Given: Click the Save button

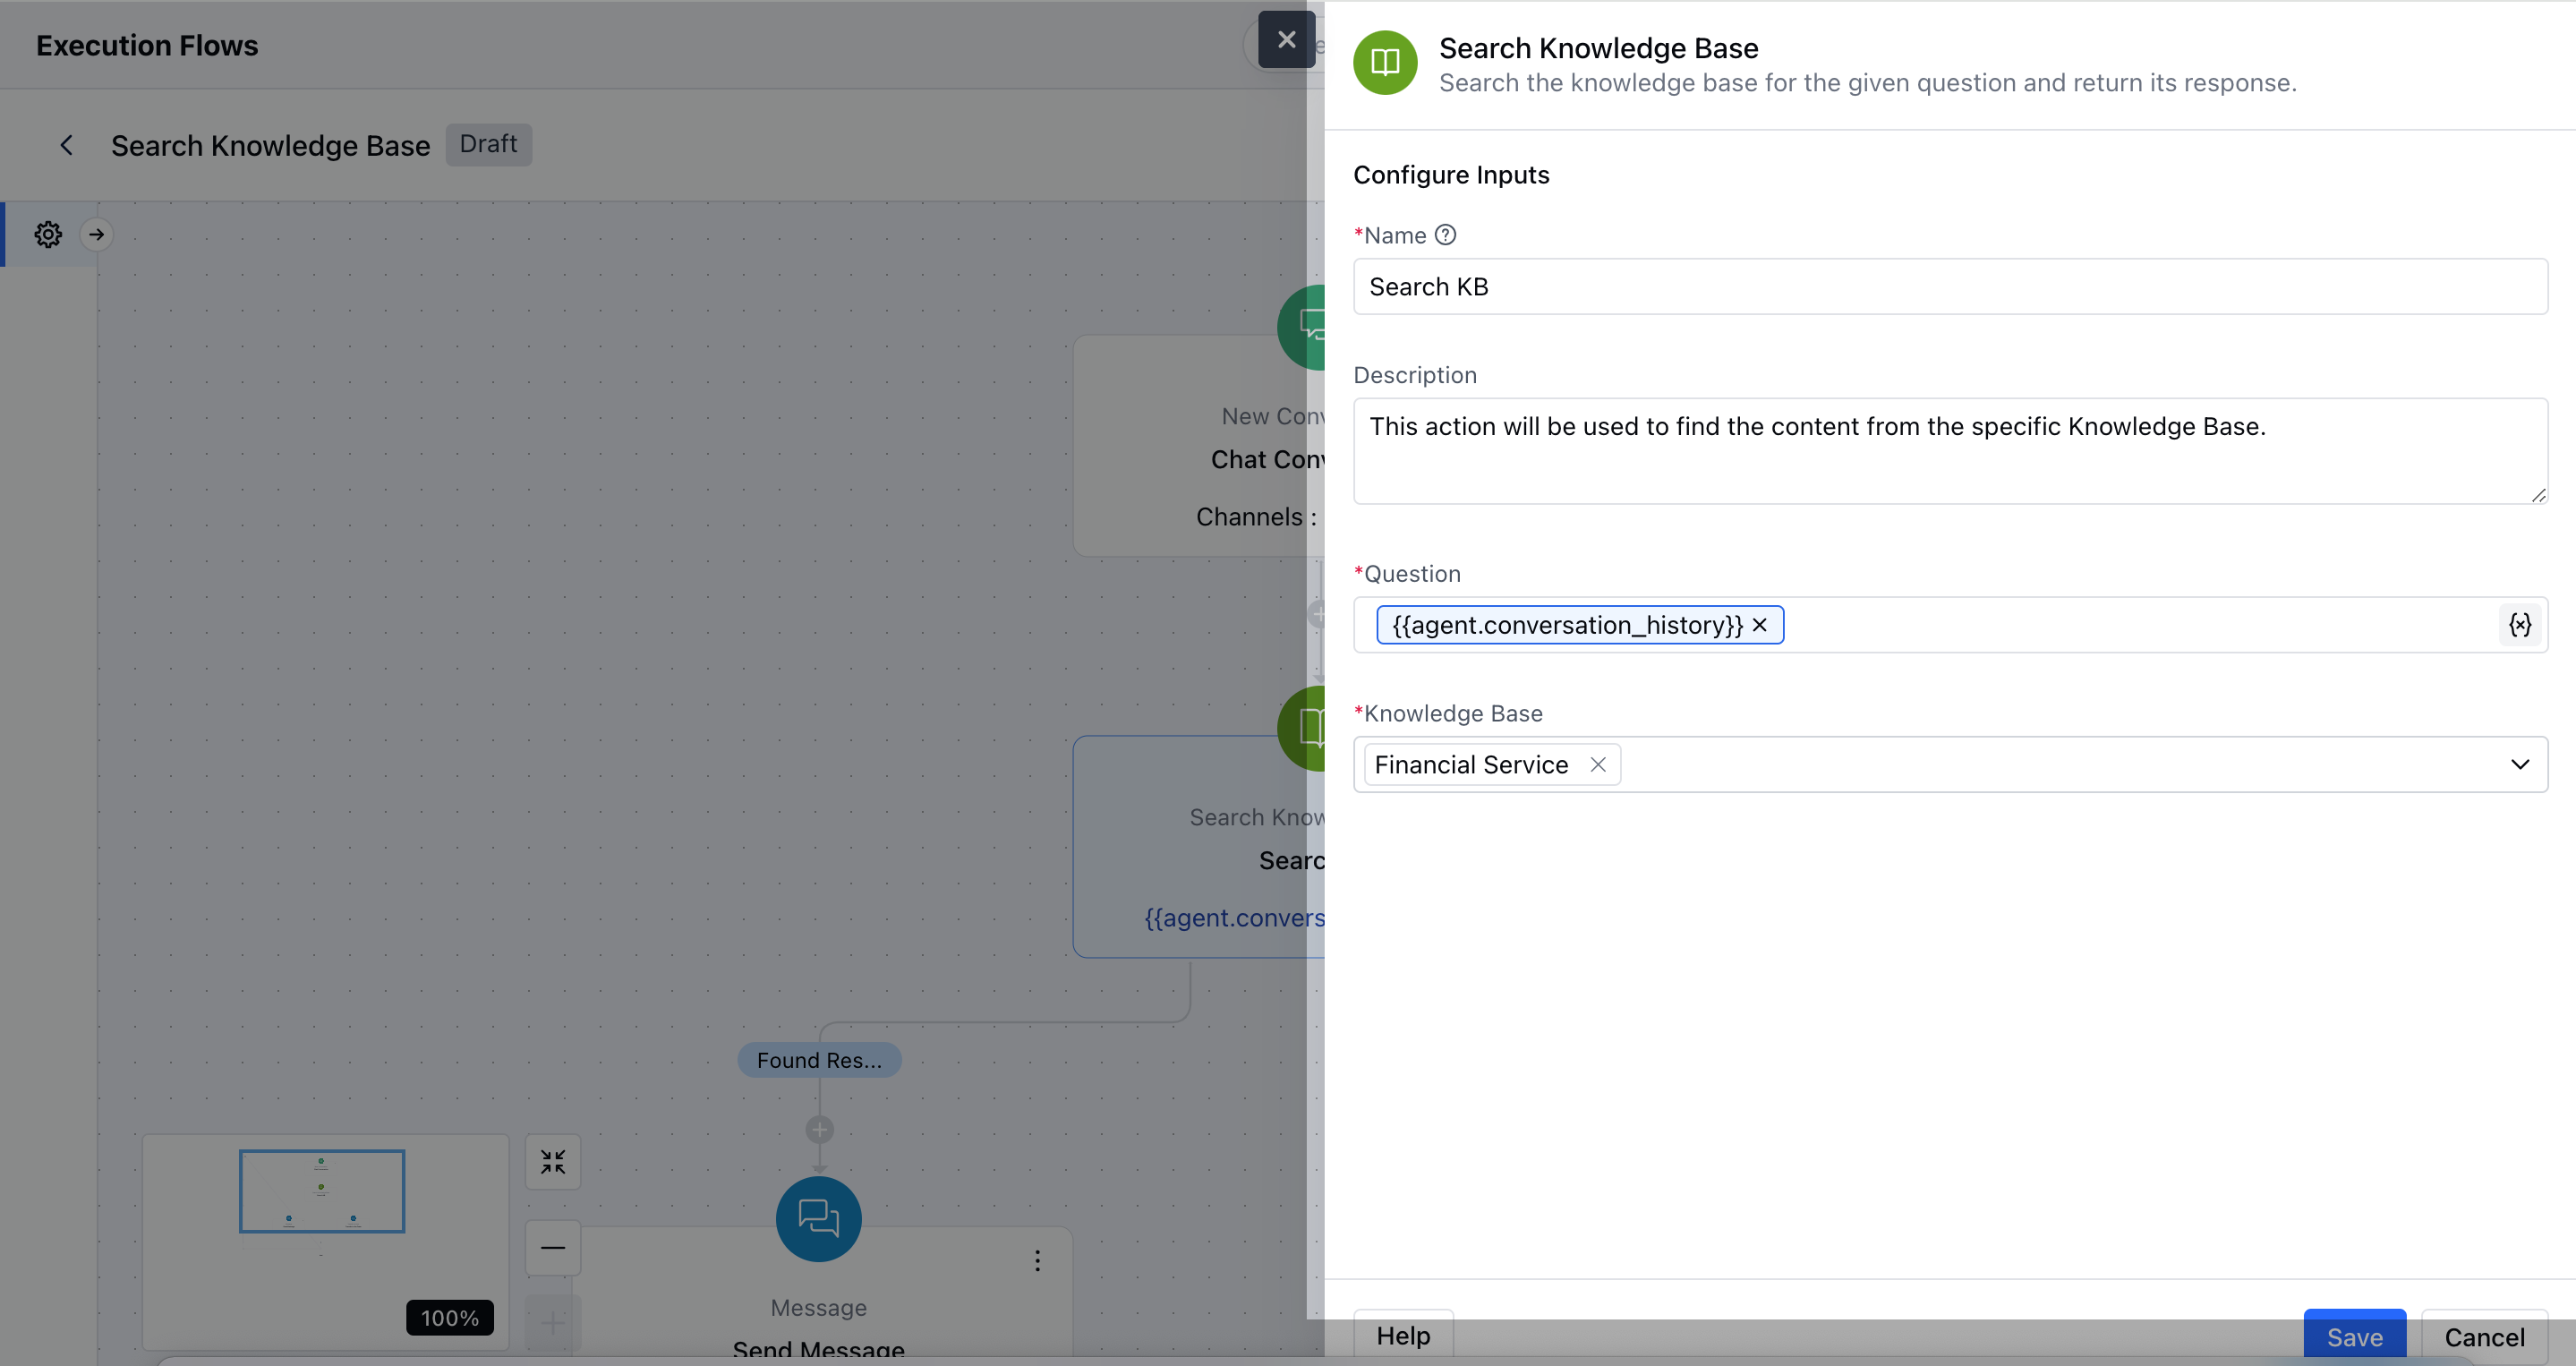Looking at the screenshot, I should click(x=2354, y=1337).
